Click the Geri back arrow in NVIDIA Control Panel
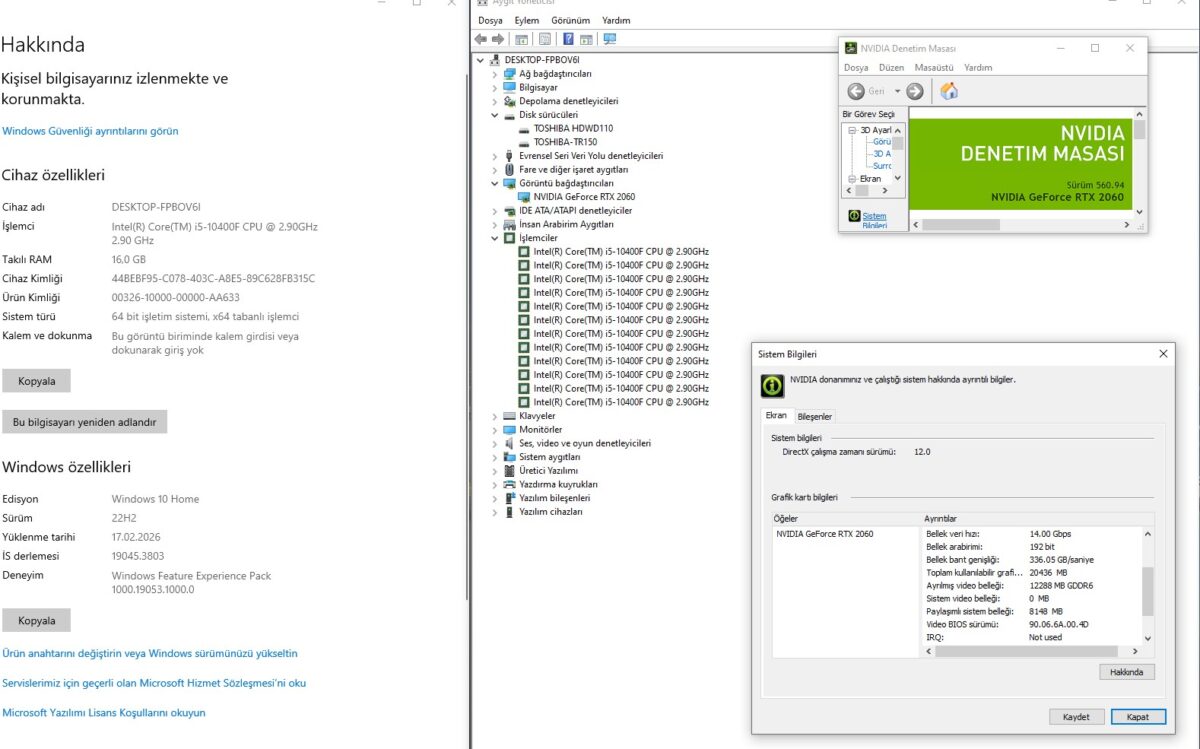Viewport: 1200px width, 749px height. click(856, 91)
